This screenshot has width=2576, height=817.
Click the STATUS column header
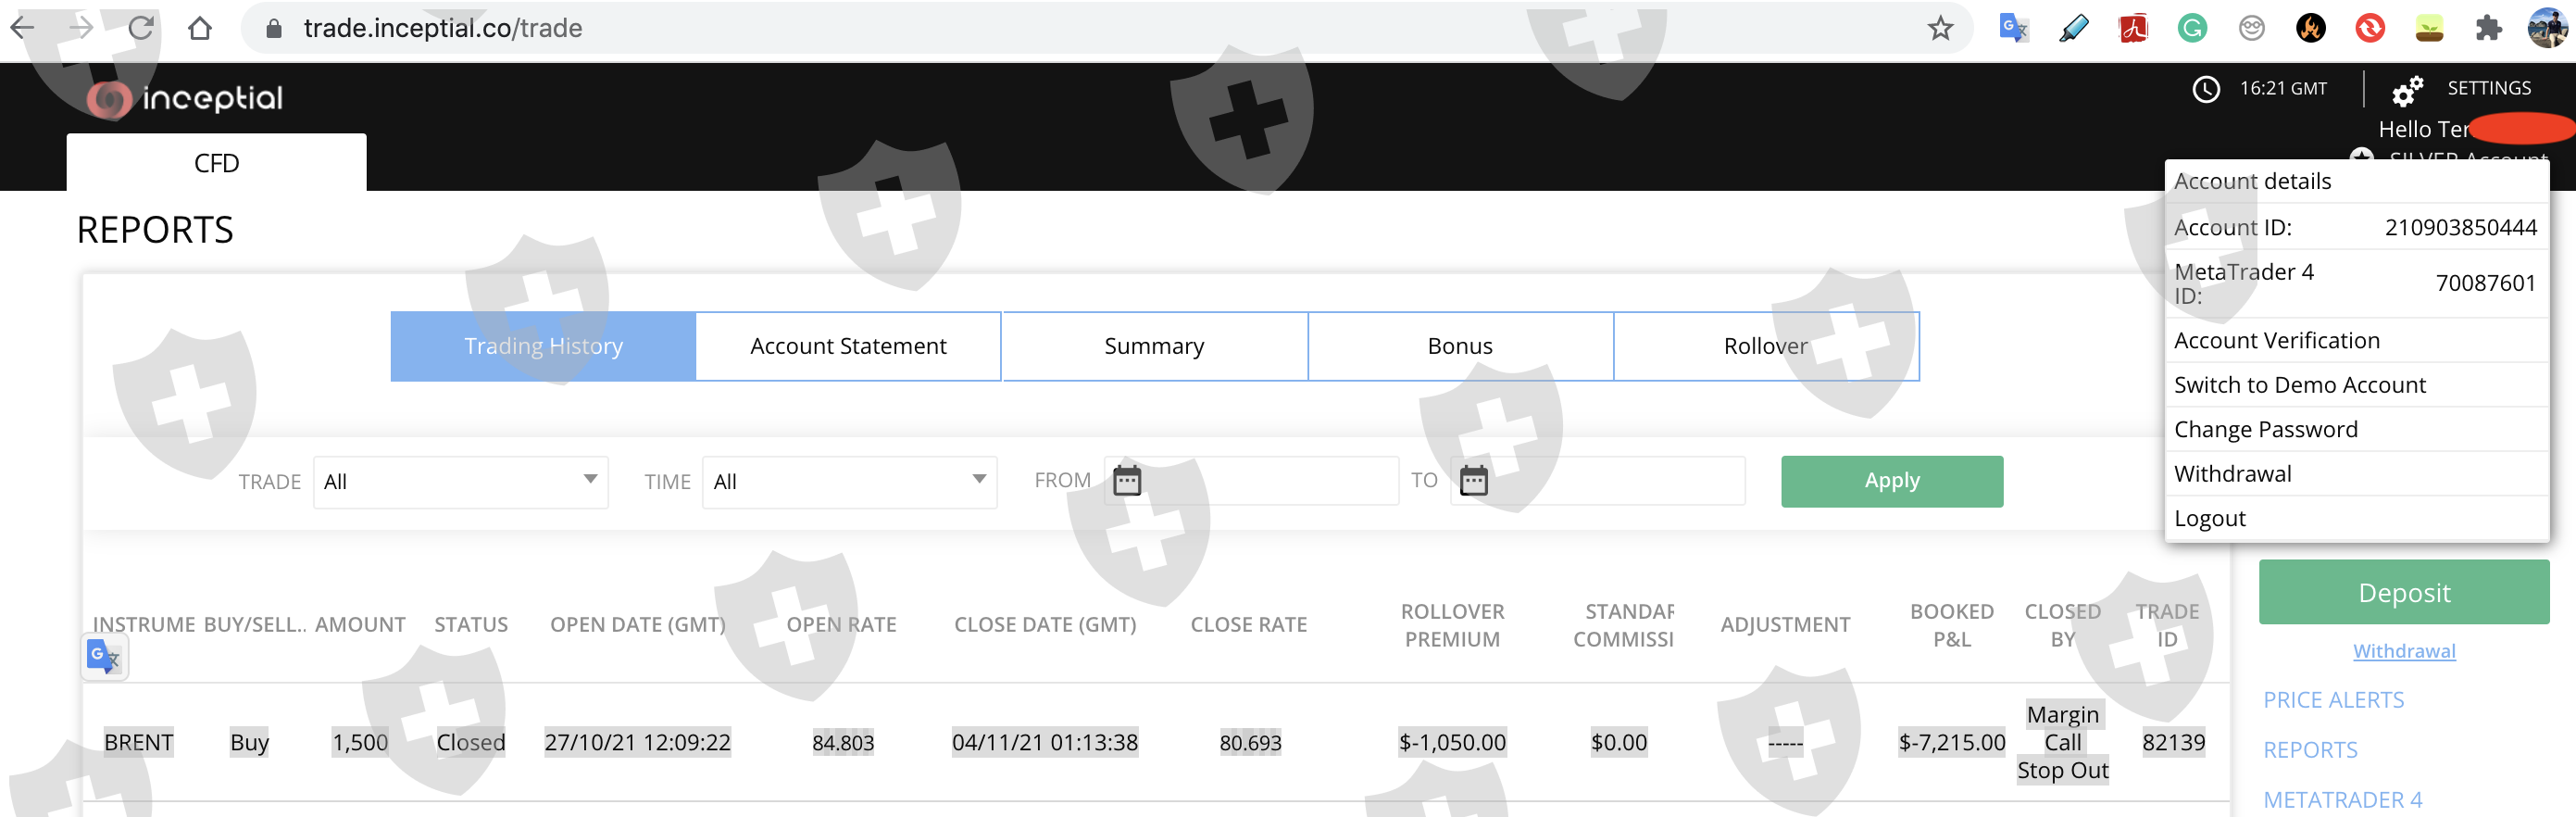pyautogui.click(x=471, y=625)
